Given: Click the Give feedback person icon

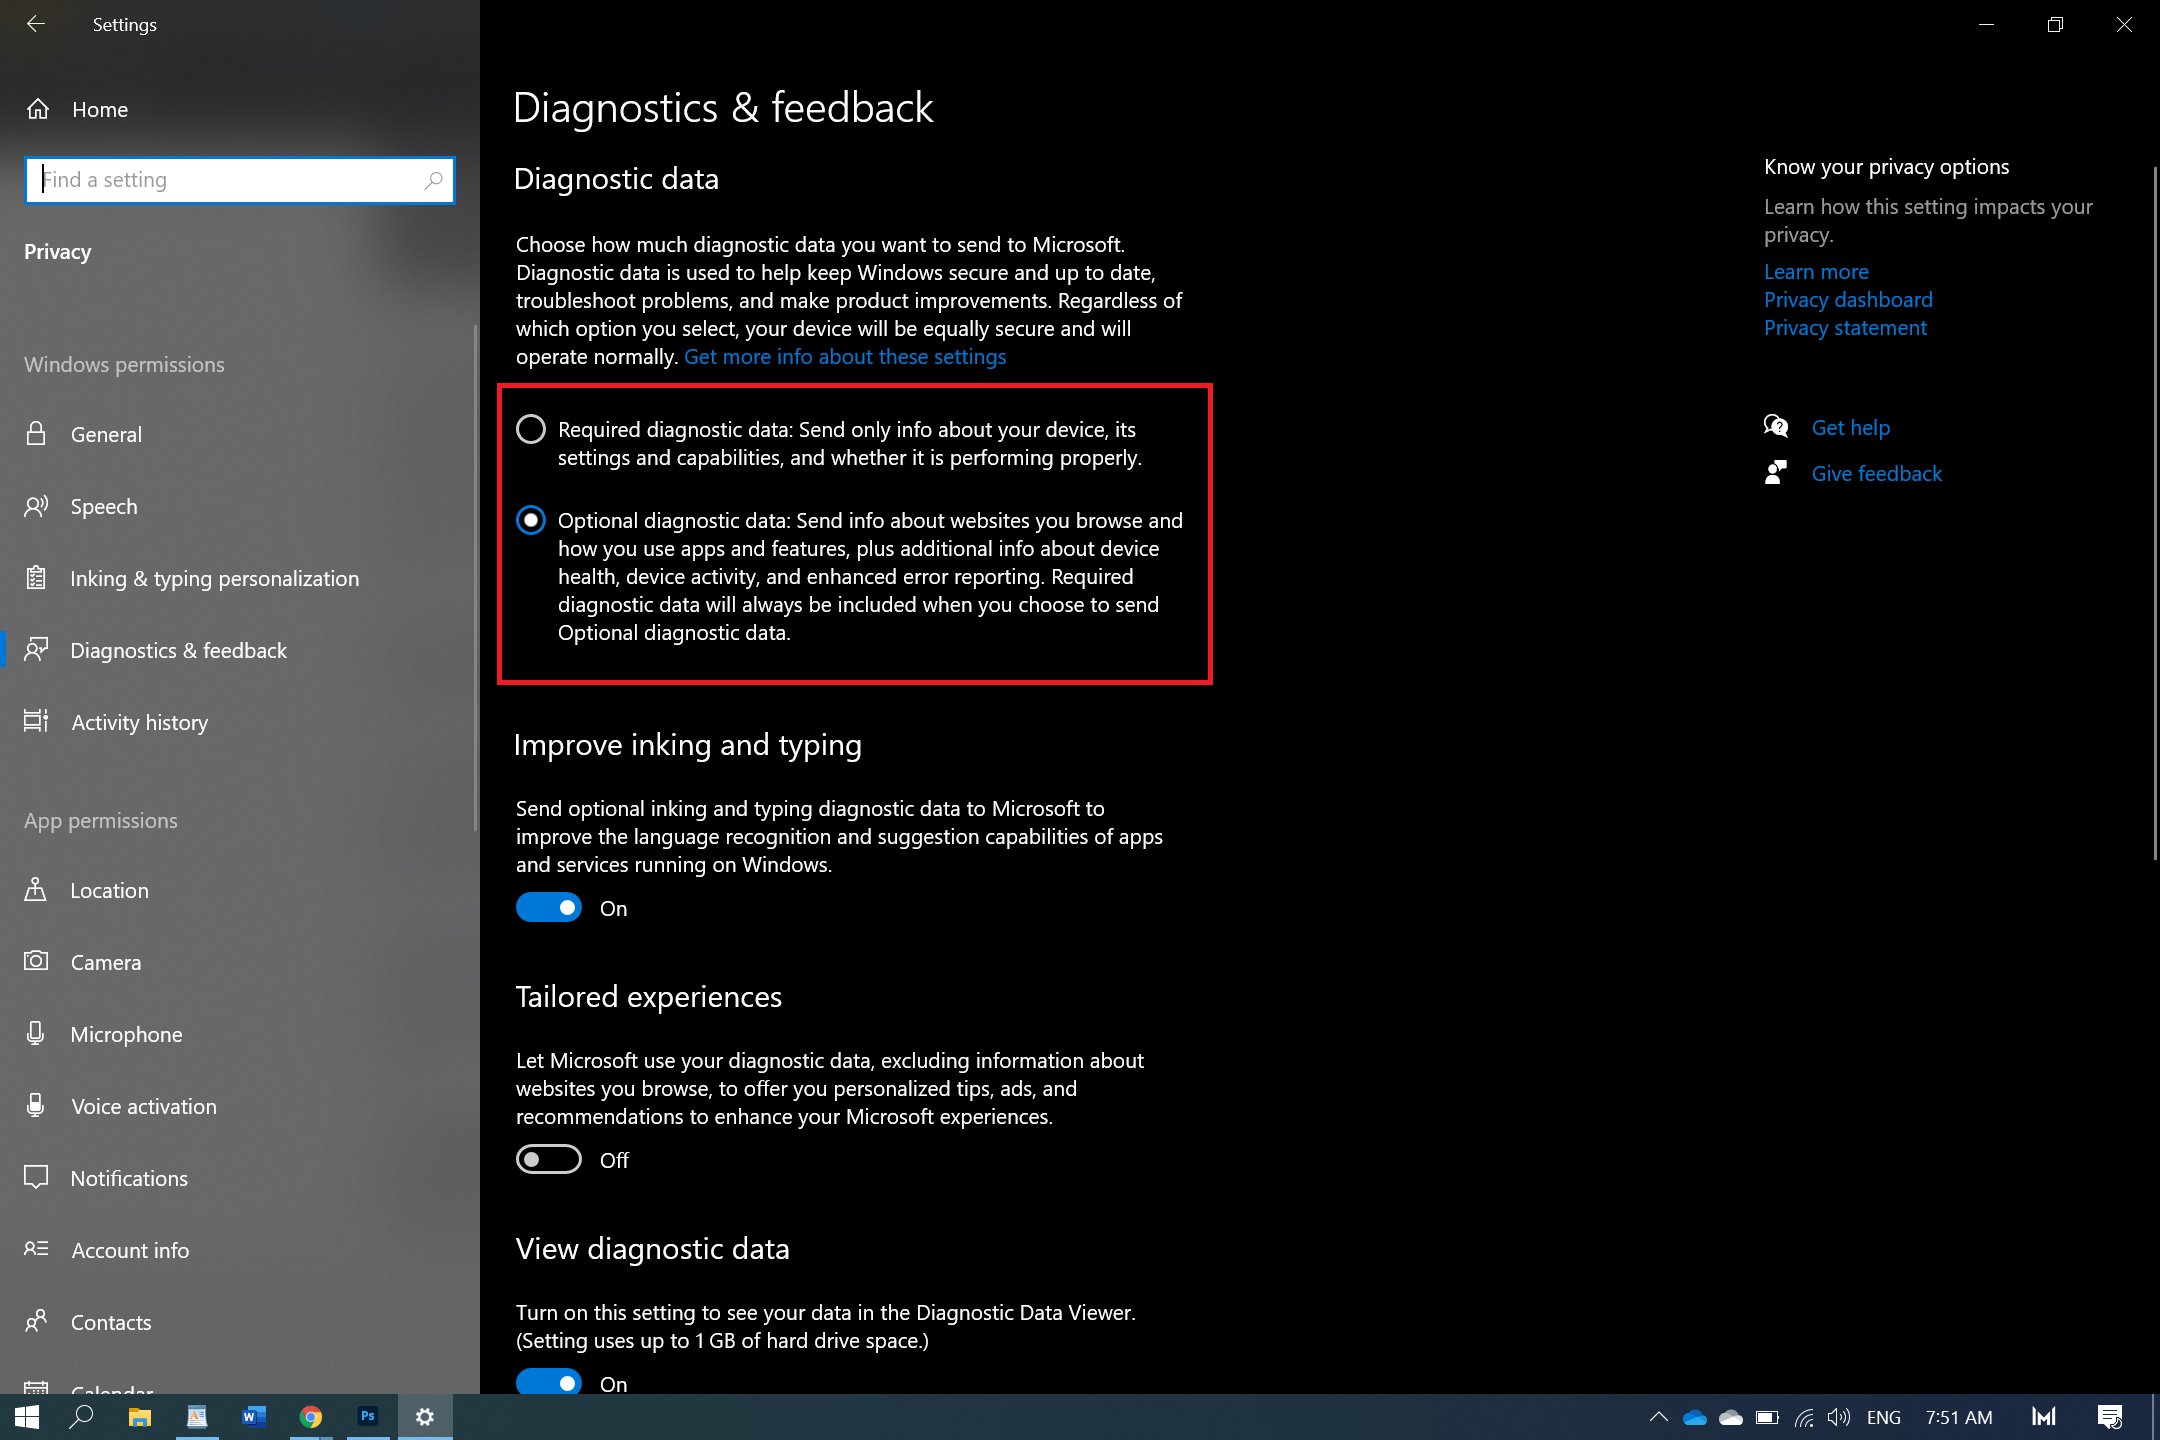Looking at the screenshot, I should tap(1776, 473).
